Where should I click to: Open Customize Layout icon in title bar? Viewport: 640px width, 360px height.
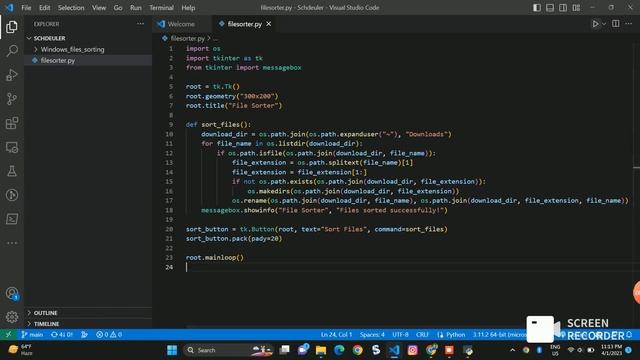(576, 8)
